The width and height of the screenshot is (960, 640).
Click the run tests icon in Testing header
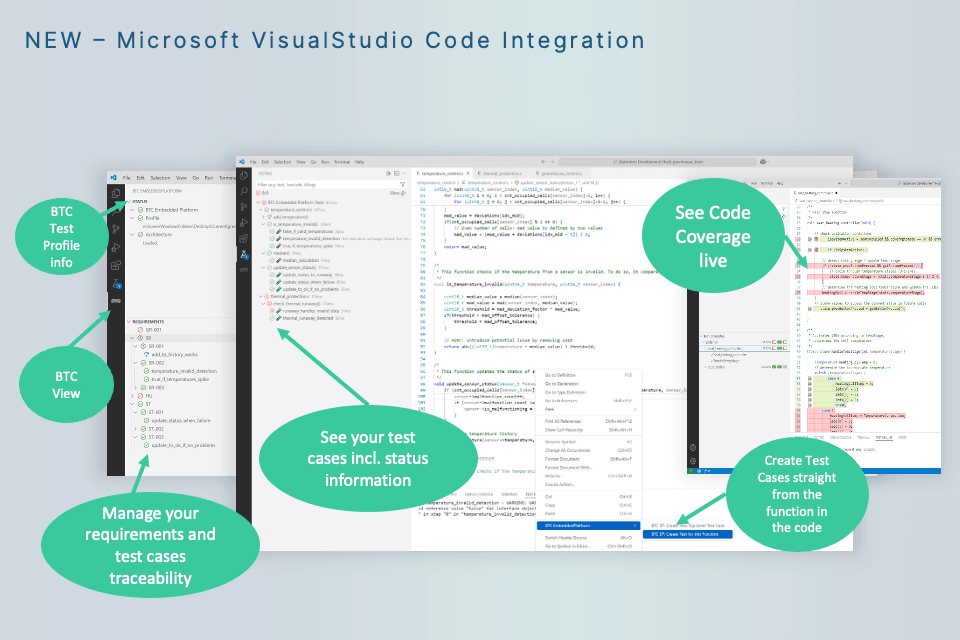coord(388,173)
